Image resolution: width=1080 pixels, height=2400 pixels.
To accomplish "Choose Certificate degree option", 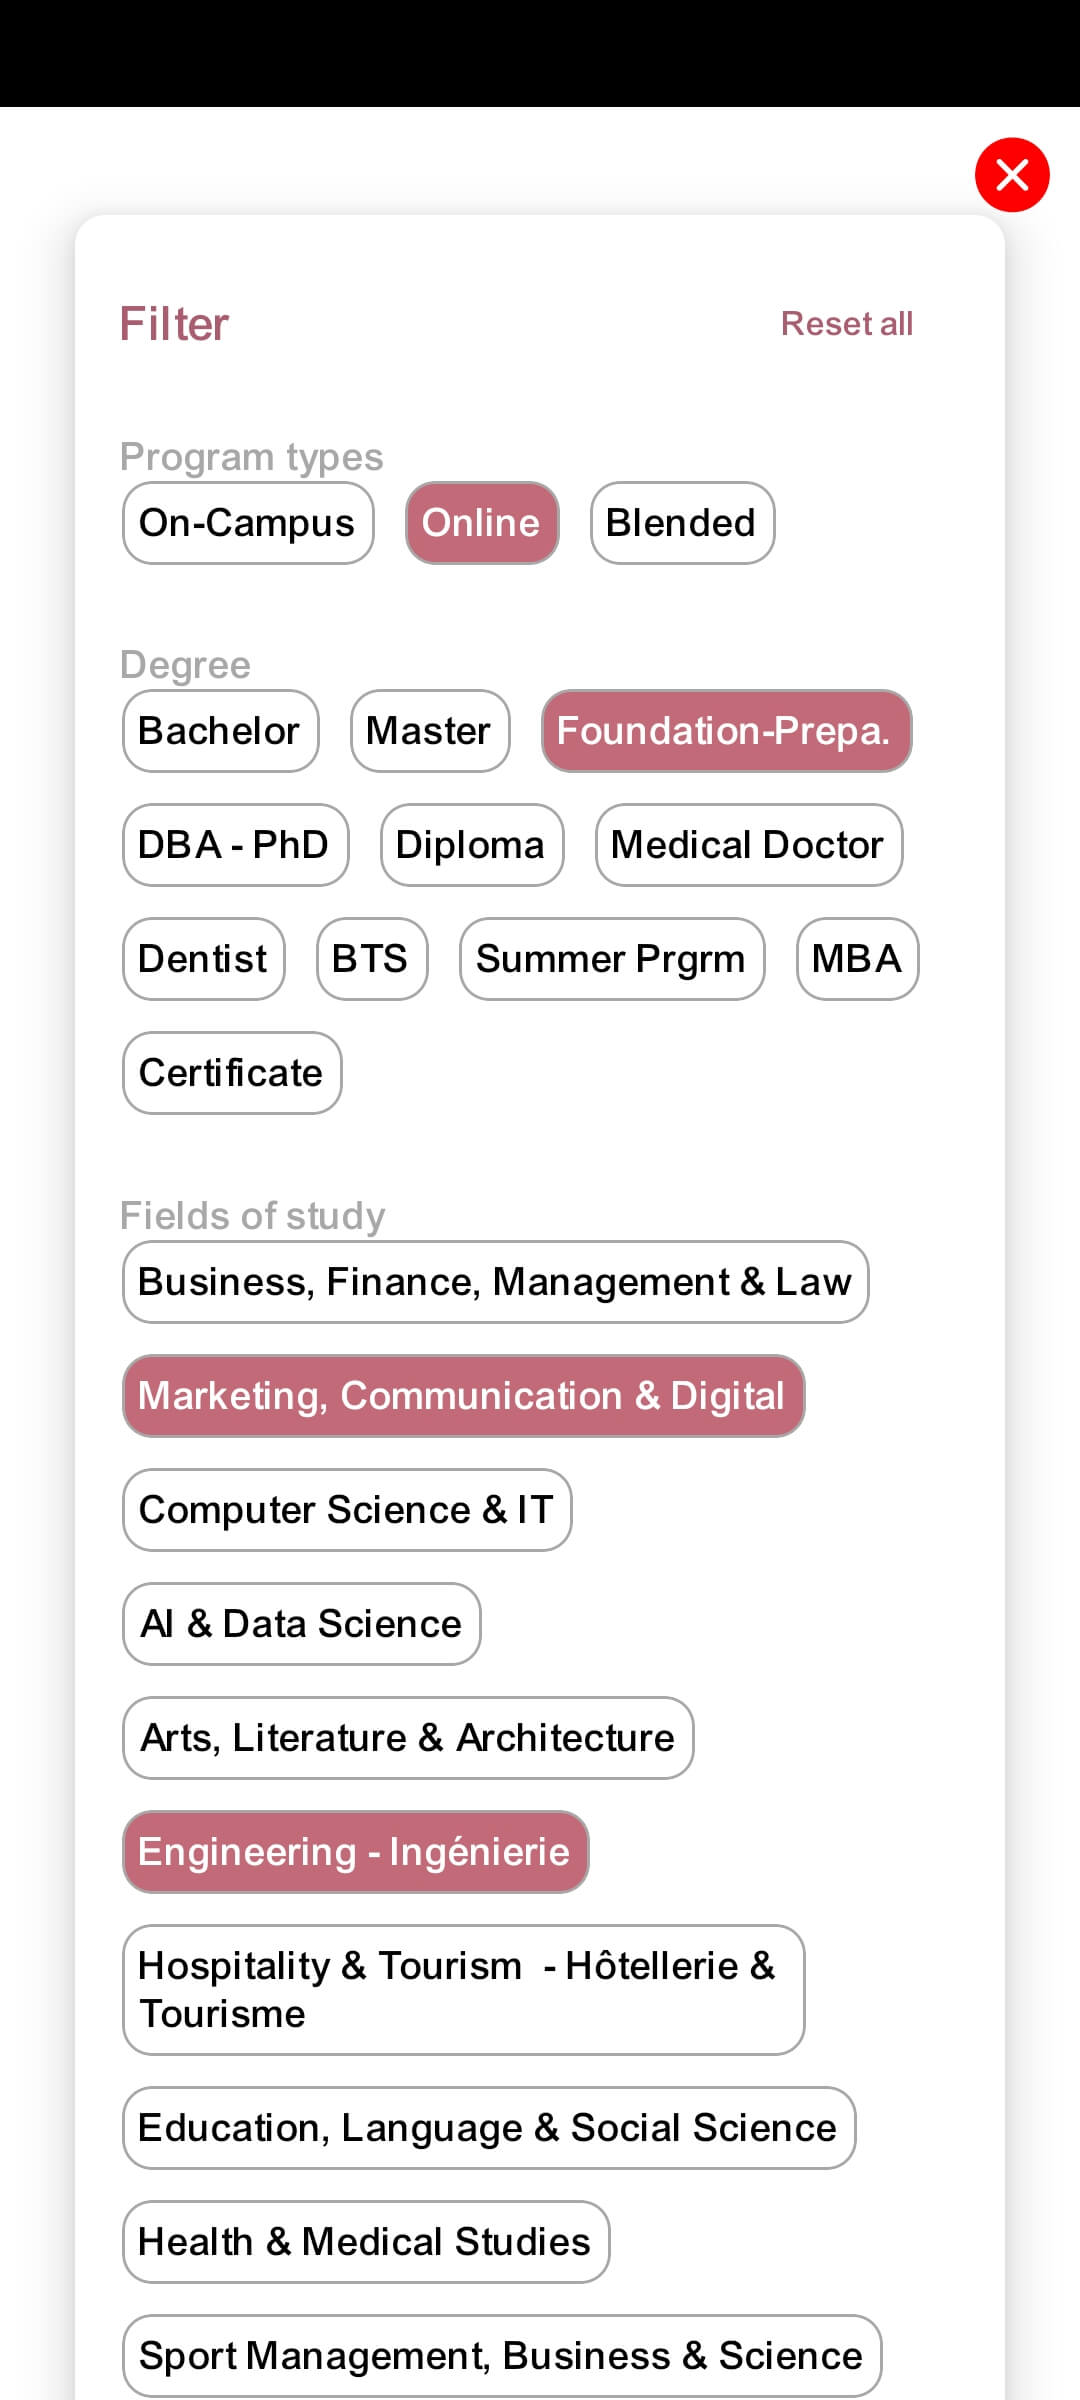I will pos(231,1073).
